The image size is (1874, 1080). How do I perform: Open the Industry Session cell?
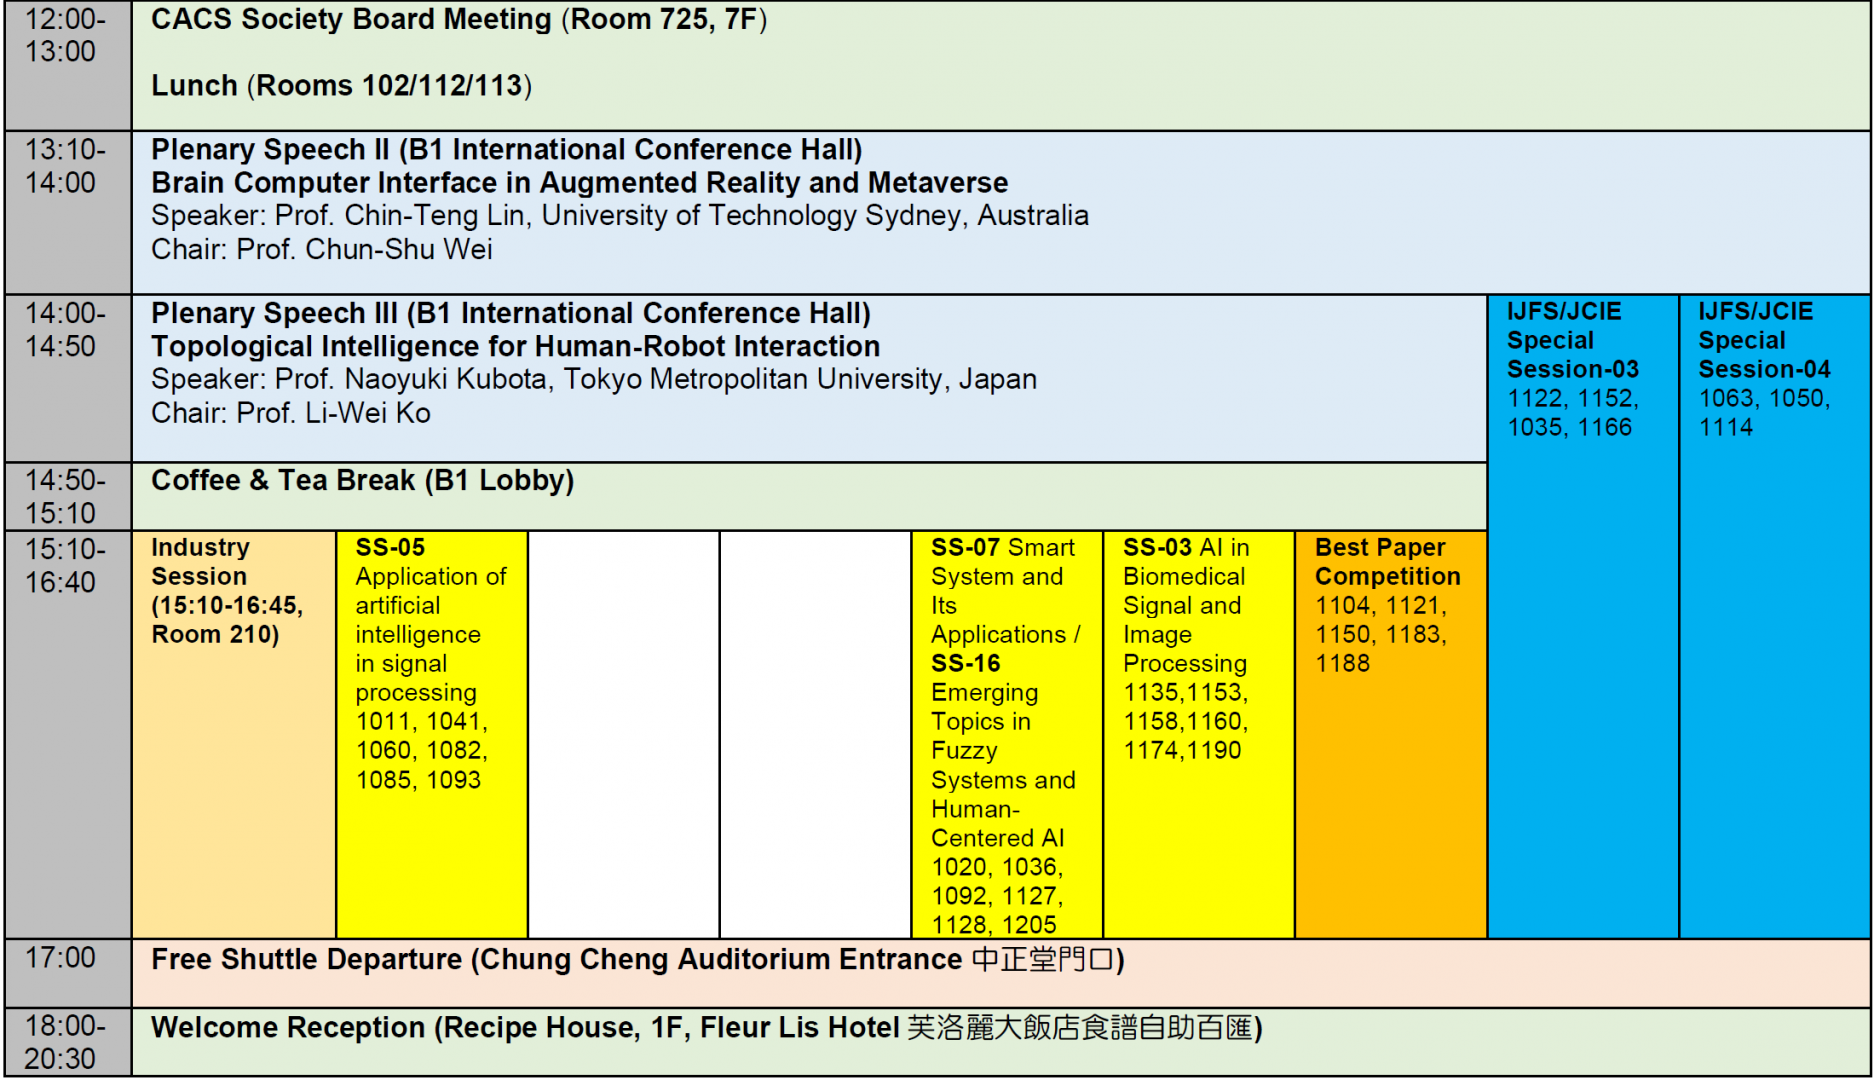[x=232, y=591]
